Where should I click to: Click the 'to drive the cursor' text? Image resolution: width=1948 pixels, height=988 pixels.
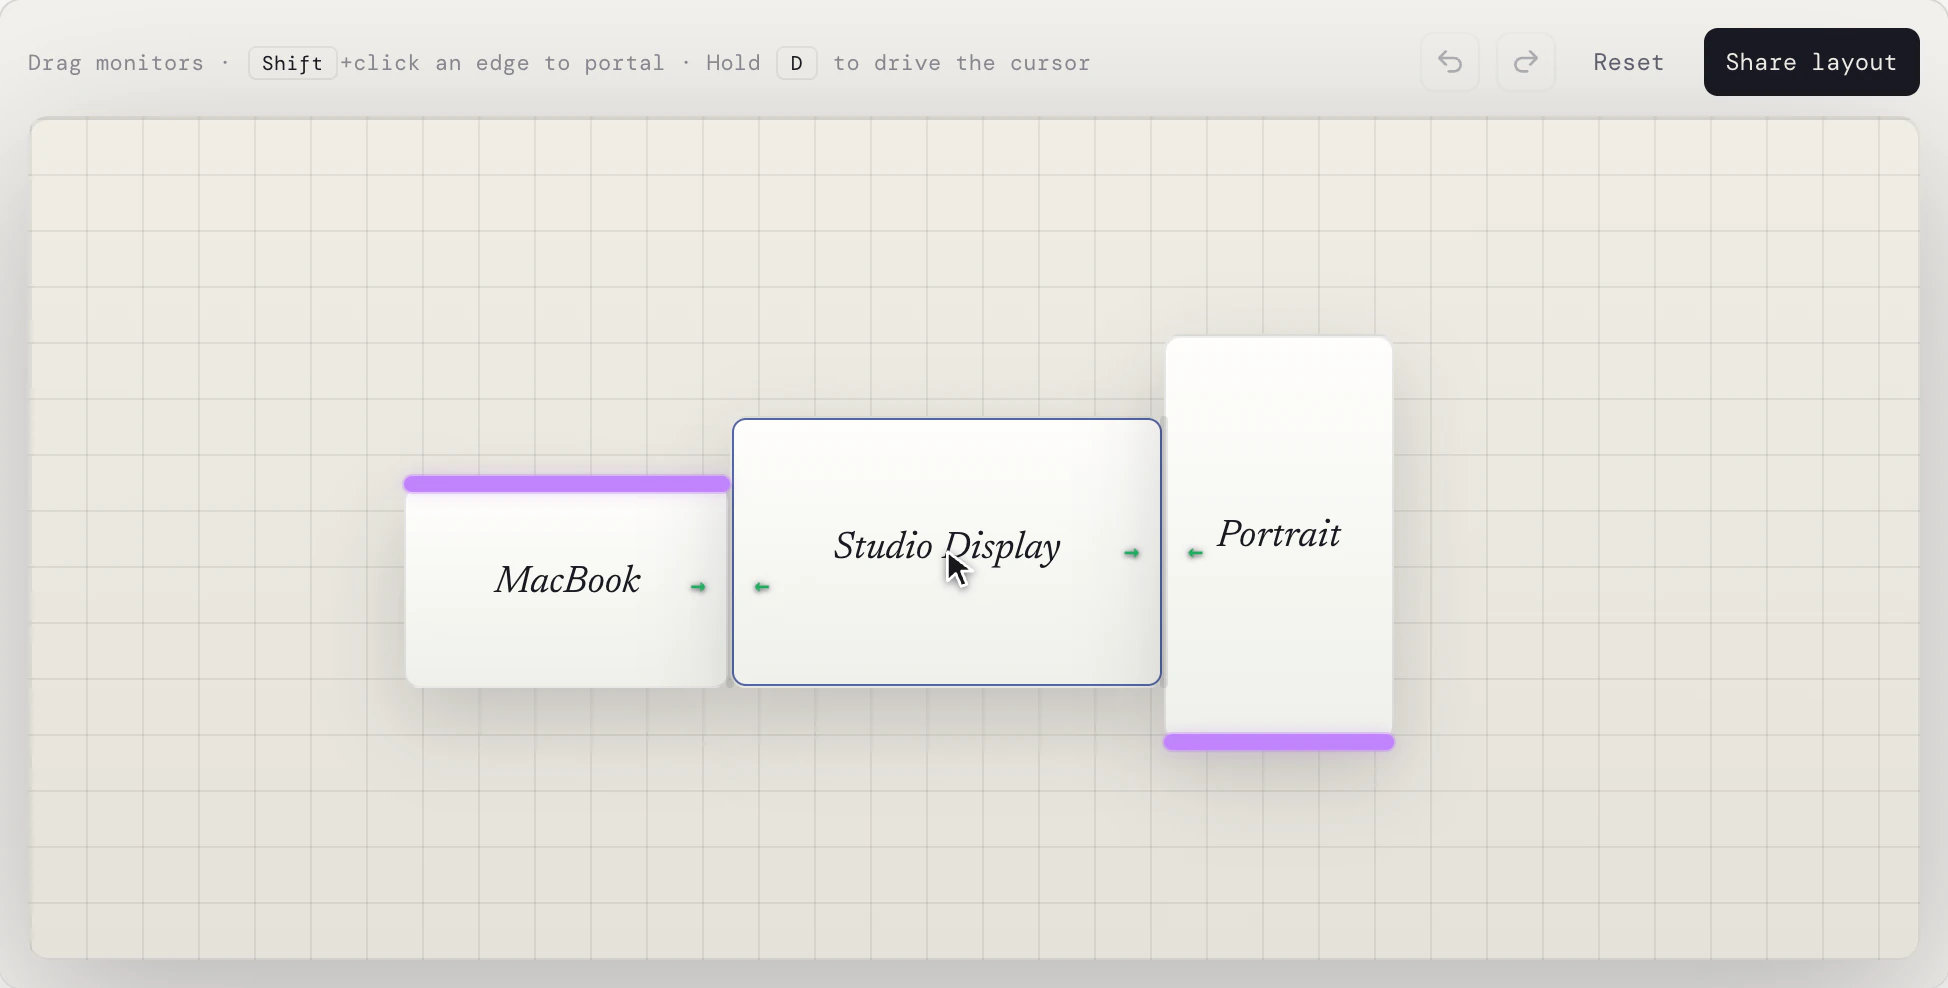click(x=962, y=63)
